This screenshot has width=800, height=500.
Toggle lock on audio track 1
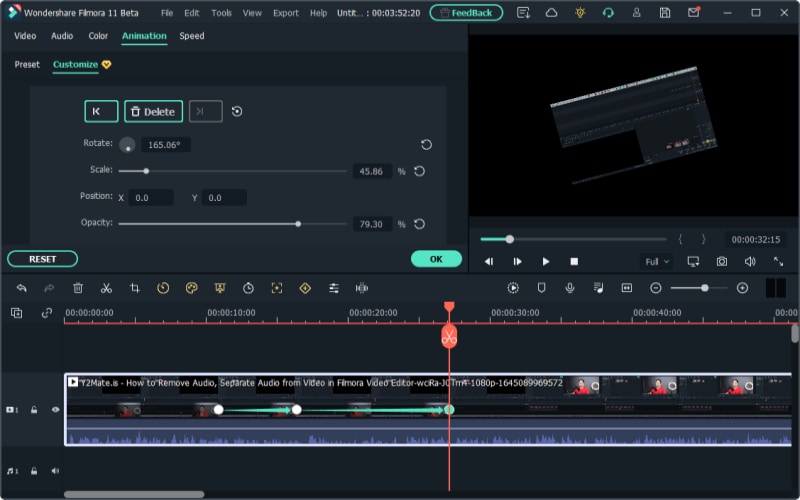click(34, 471)
